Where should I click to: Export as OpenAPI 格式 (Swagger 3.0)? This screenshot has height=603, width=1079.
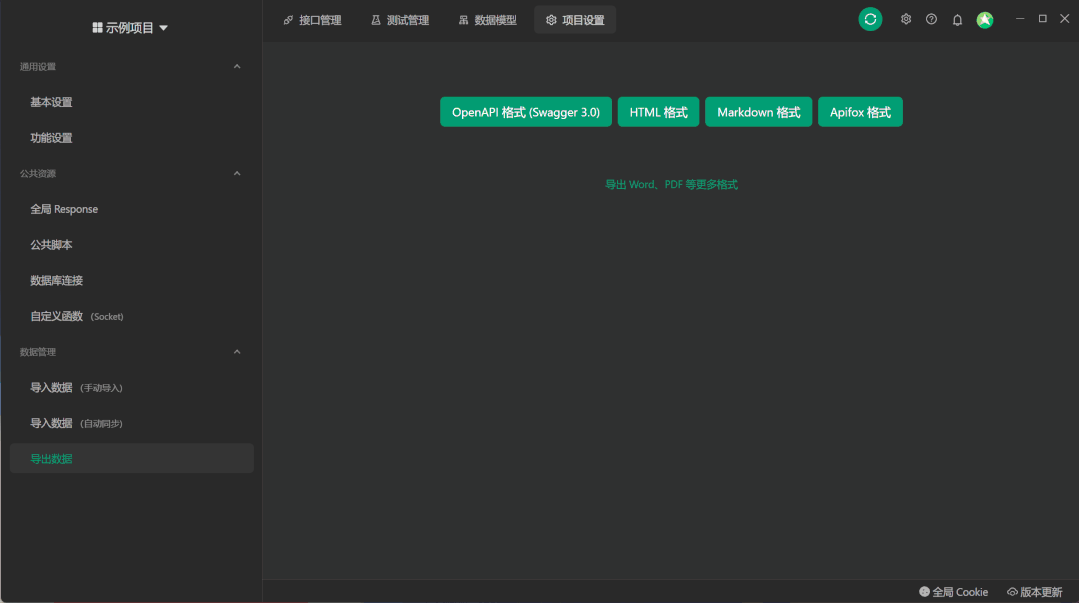coord(525,112)
